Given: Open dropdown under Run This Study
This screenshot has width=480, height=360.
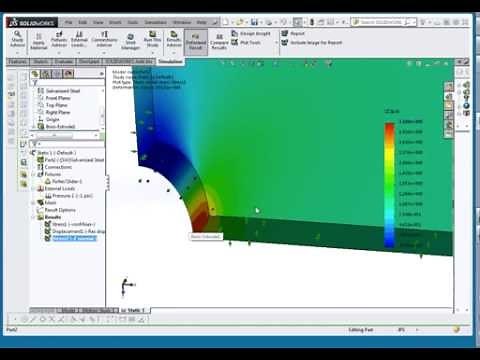Looking at the screenshot, I should tap(152, 53).
